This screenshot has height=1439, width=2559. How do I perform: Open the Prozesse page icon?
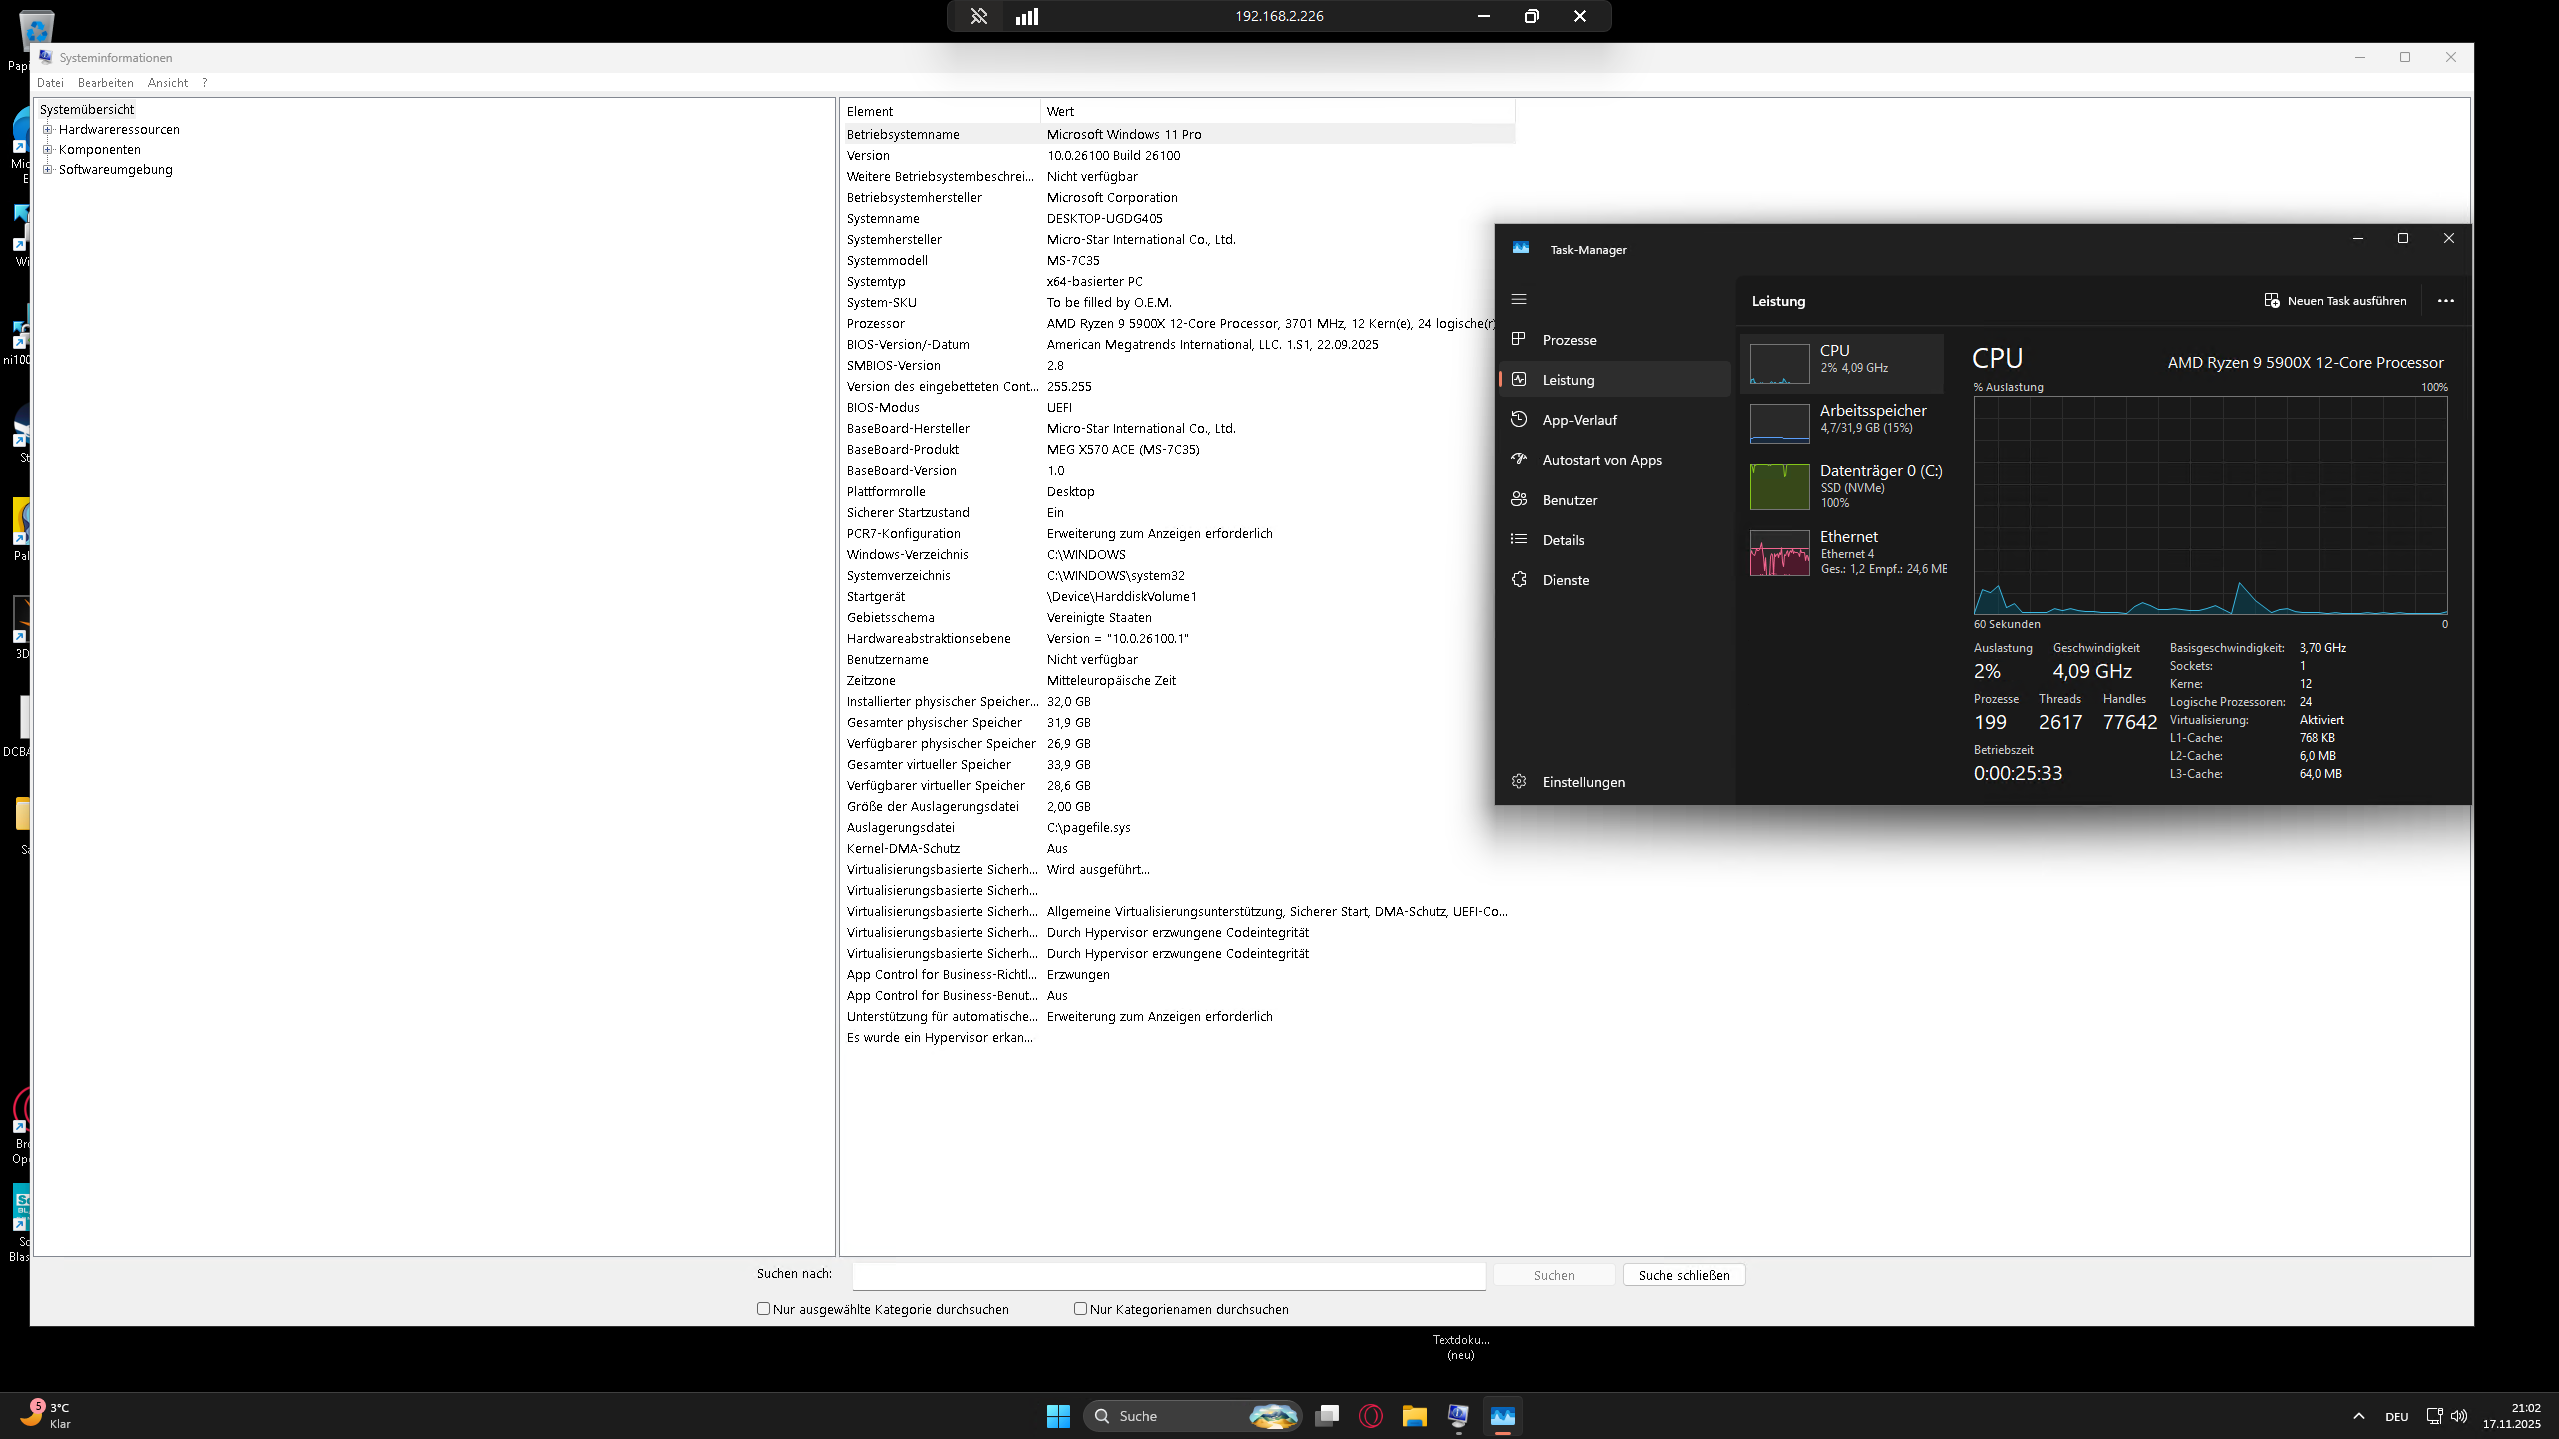pyautogui.click(x=1519, y=339)
